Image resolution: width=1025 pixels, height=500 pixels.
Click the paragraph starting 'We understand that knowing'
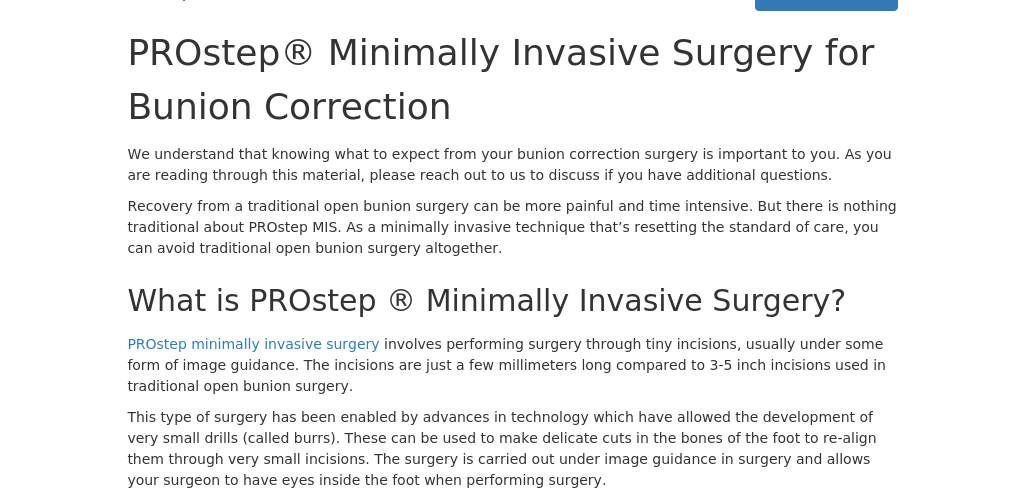click(x=509, y=165)
